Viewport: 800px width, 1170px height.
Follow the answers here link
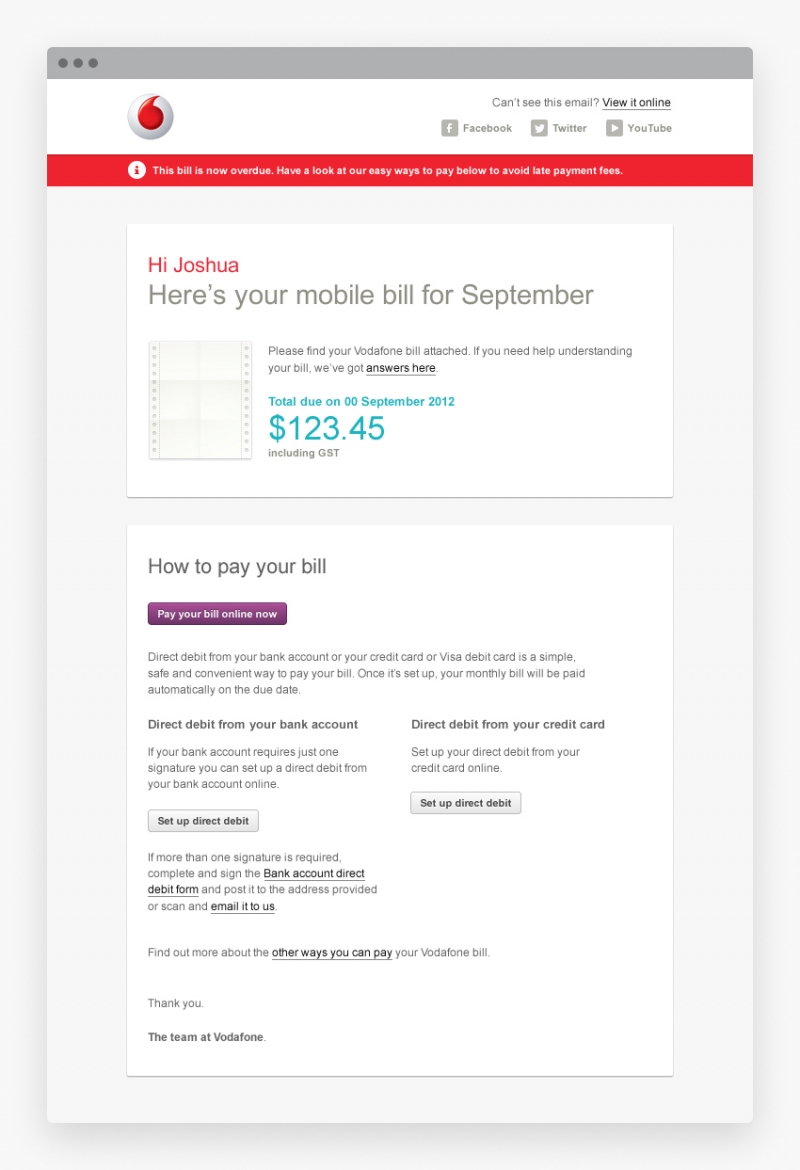coord(401,368)
